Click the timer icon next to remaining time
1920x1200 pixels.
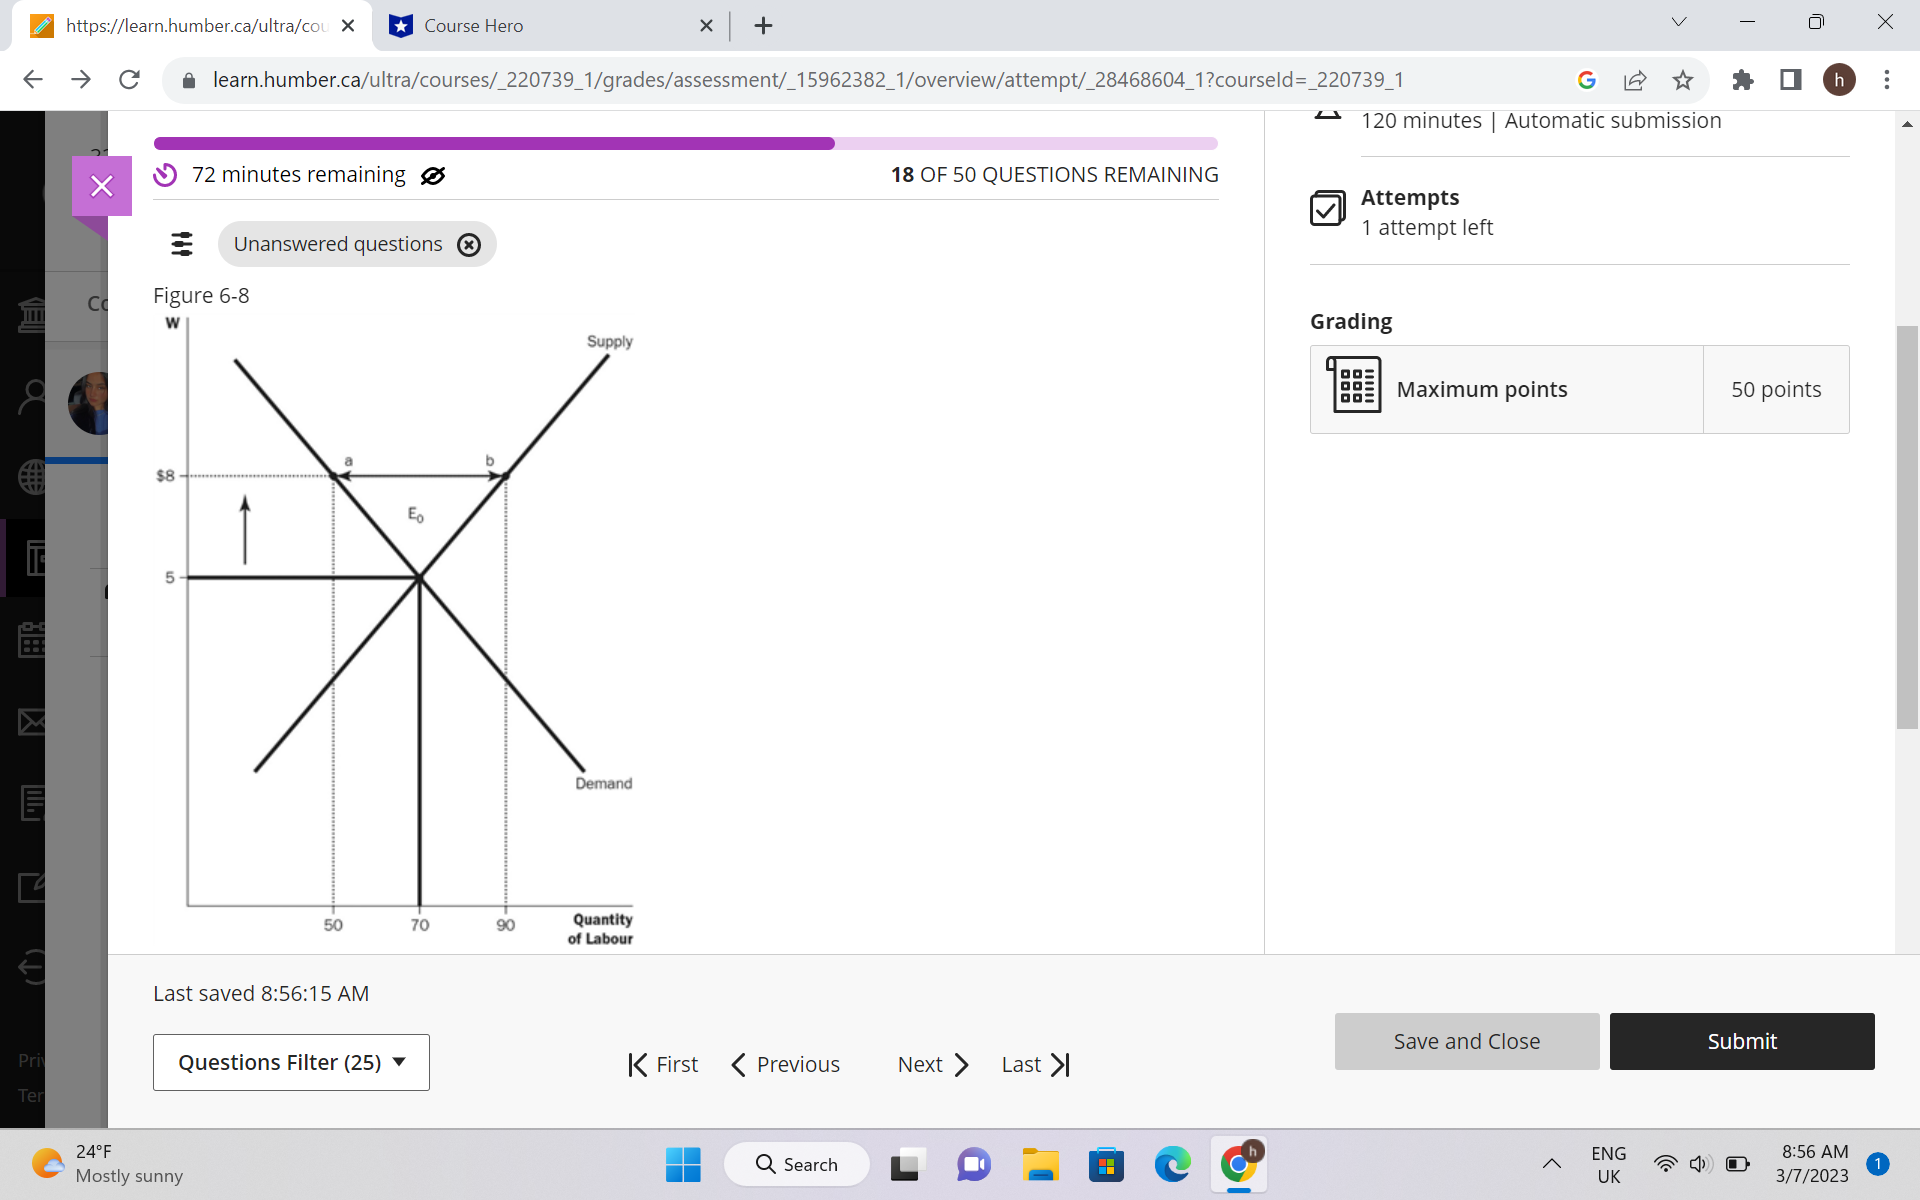tap(165, 175)
